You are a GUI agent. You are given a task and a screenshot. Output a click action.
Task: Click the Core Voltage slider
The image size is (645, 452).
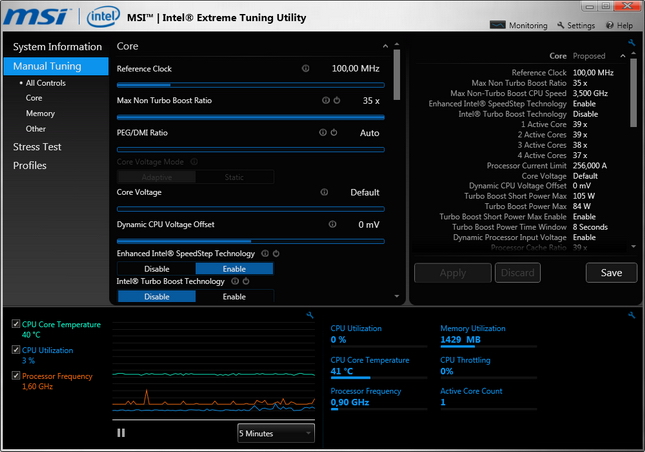(x=251, y=209)
